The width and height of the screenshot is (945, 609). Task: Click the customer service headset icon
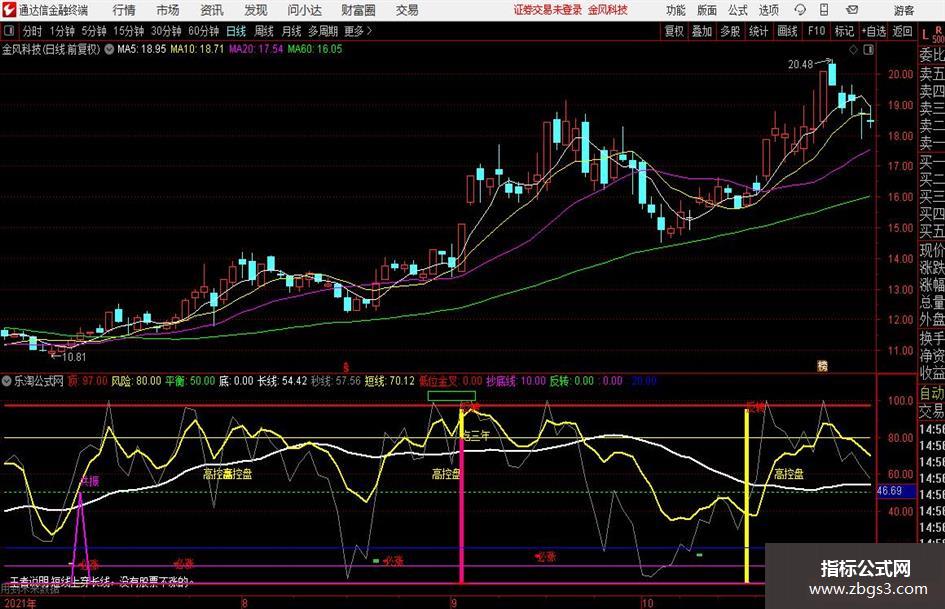[x=800, y=10]
